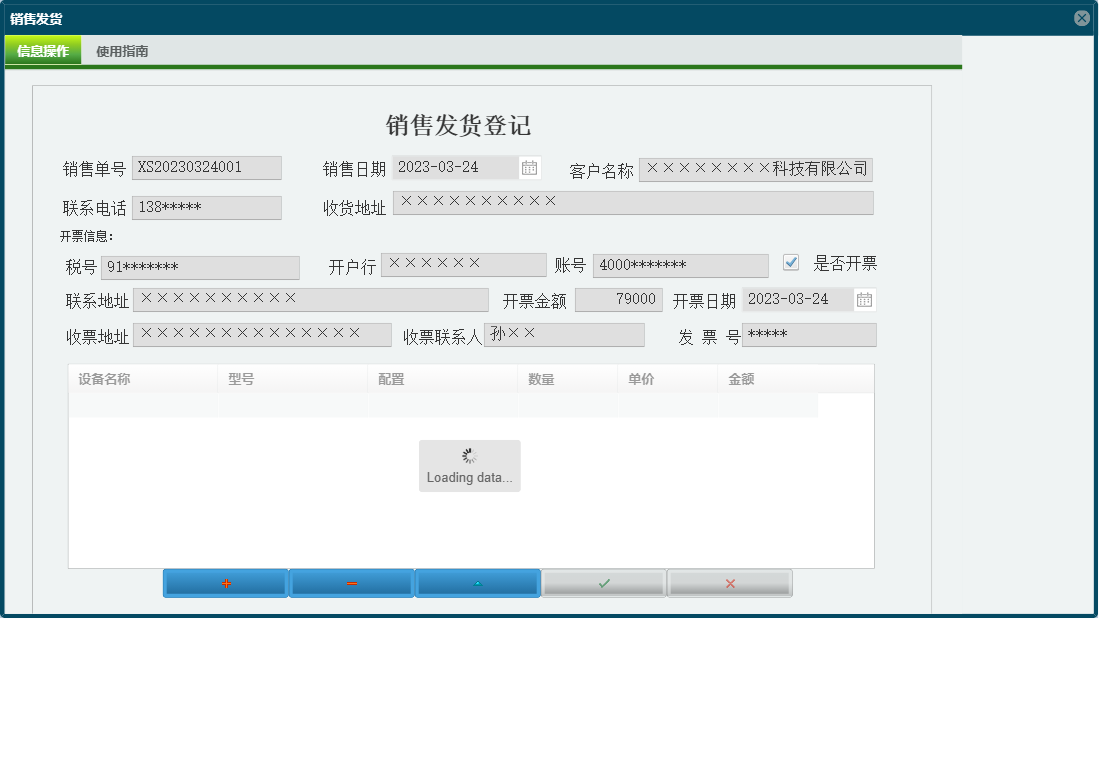Open the 销售日期 calendar picker

pos(530,168)
